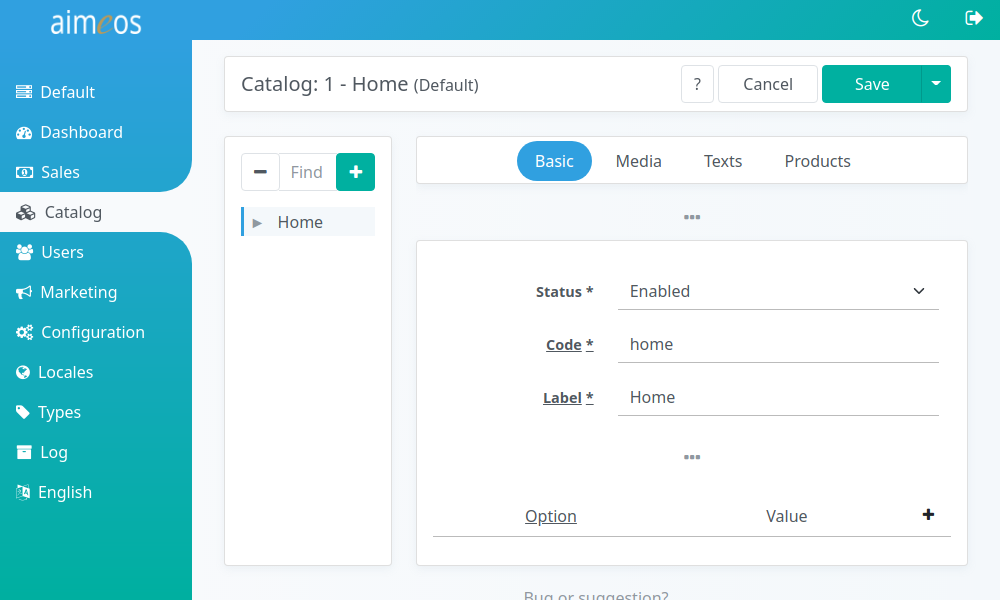Open the English language menu item

(x=96, y=492)
